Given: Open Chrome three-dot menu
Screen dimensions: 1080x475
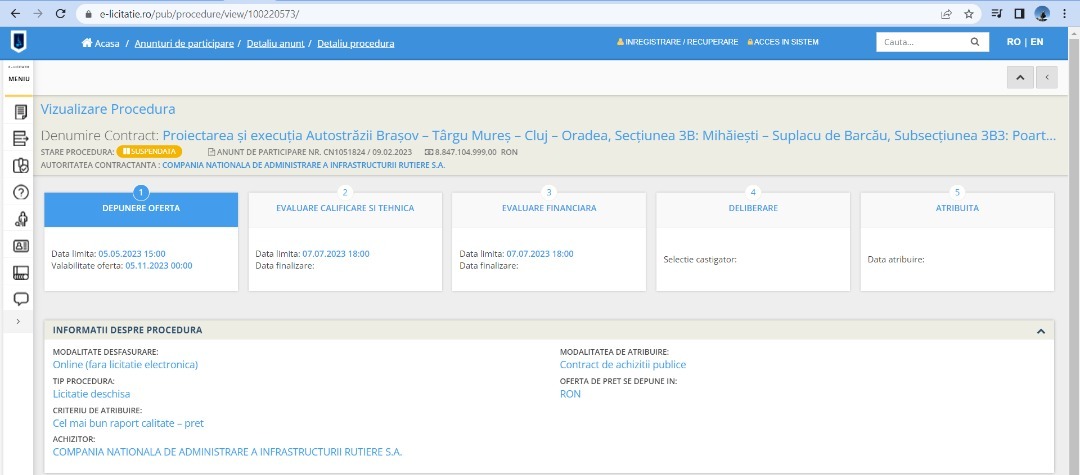Looking at the screenshot, I should pos(1065,14).
